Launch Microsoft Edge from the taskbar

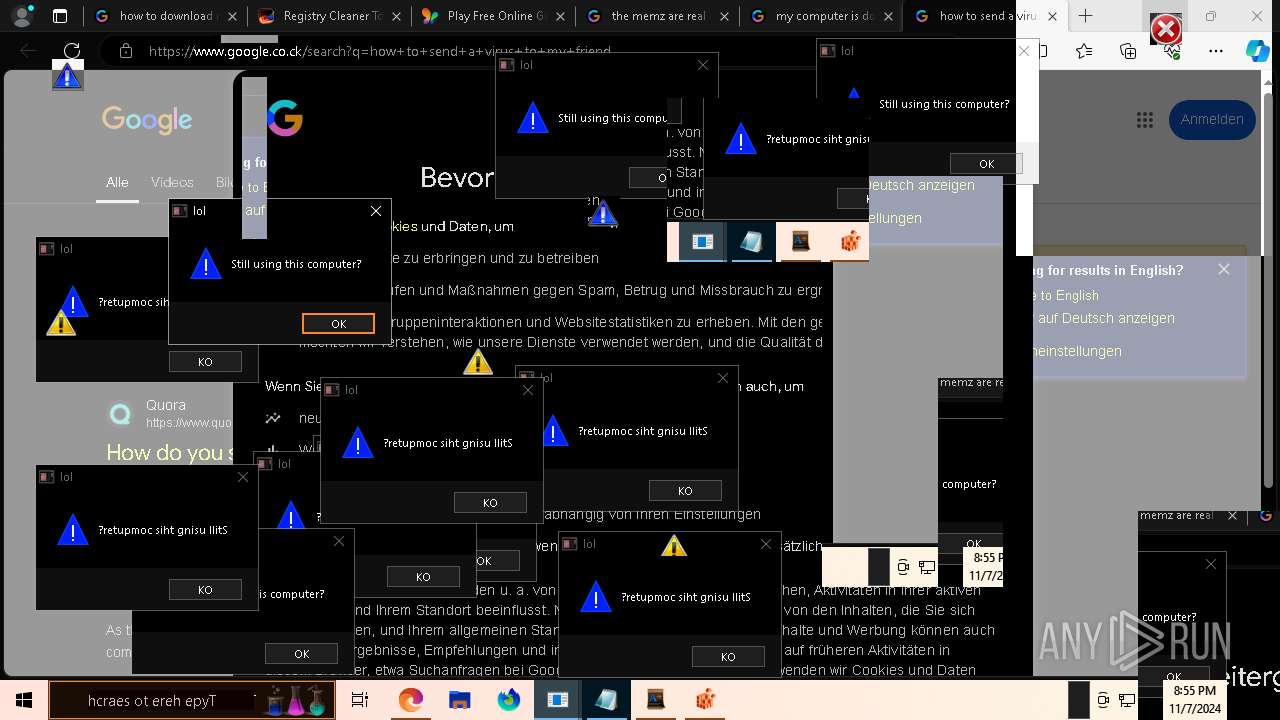coord(410,700)
